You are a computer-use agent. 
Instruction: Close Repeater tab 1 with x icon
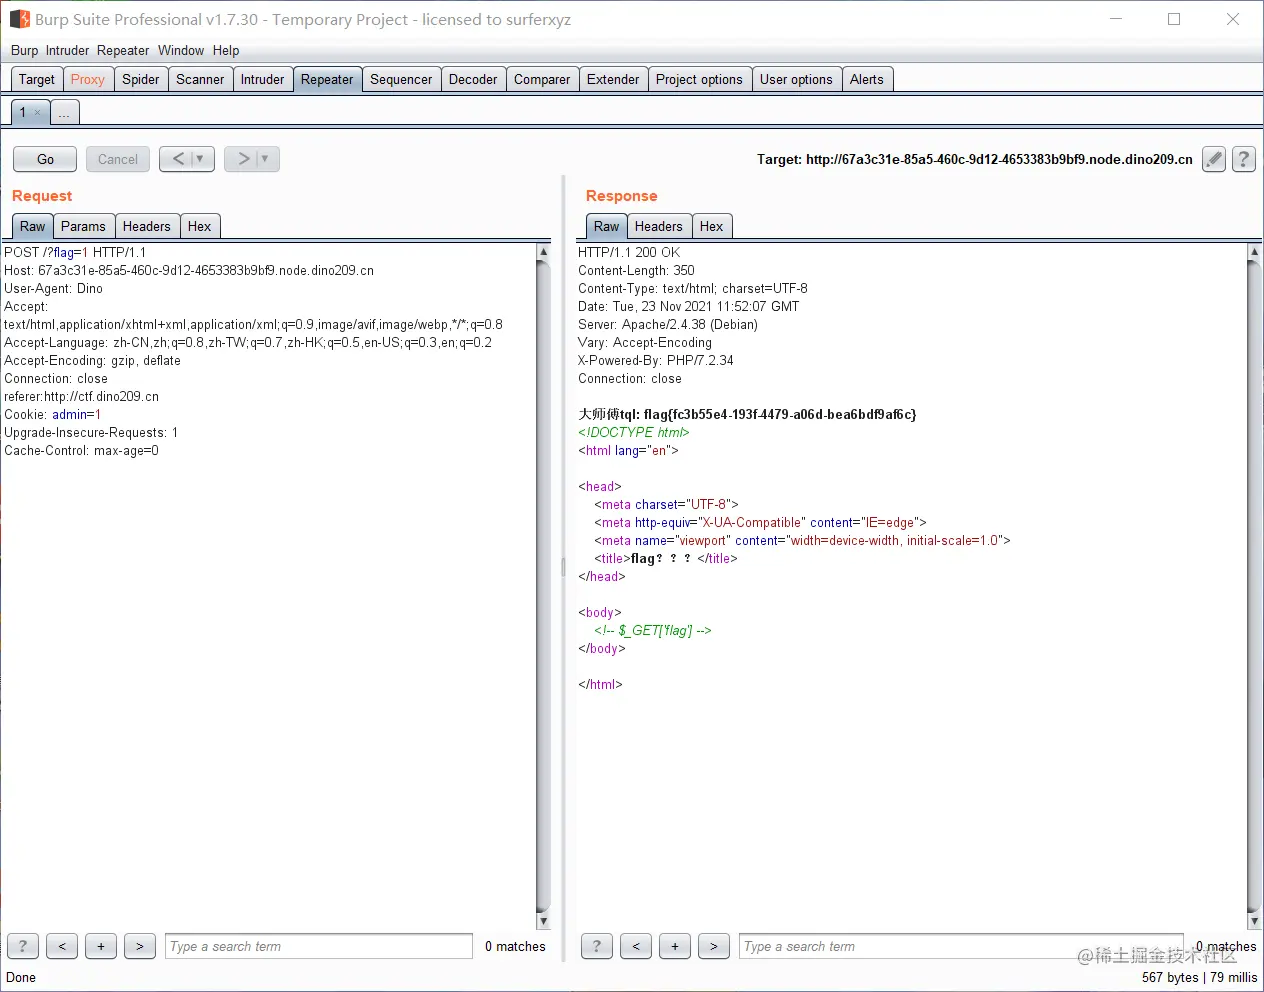pyautogui.click(x=38, y=112)
